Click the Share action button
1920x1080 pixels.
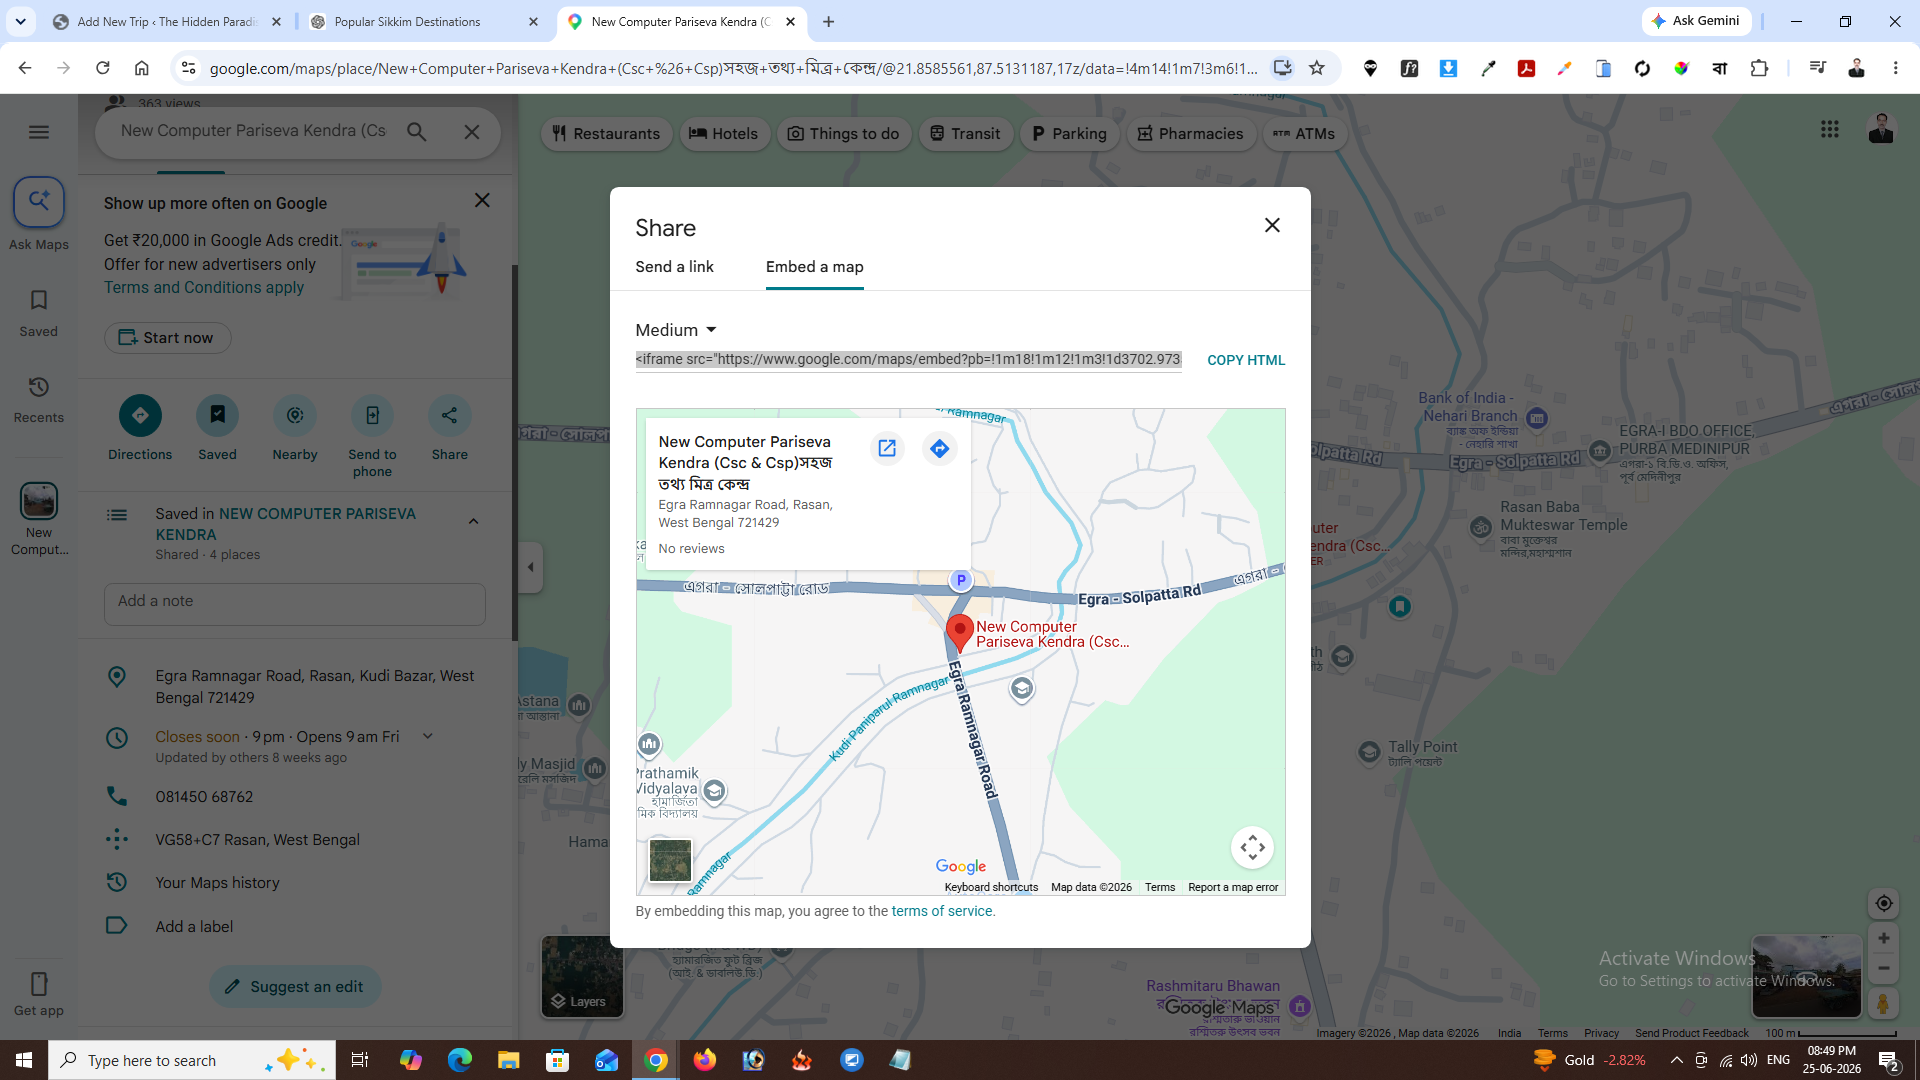point(449,428)
